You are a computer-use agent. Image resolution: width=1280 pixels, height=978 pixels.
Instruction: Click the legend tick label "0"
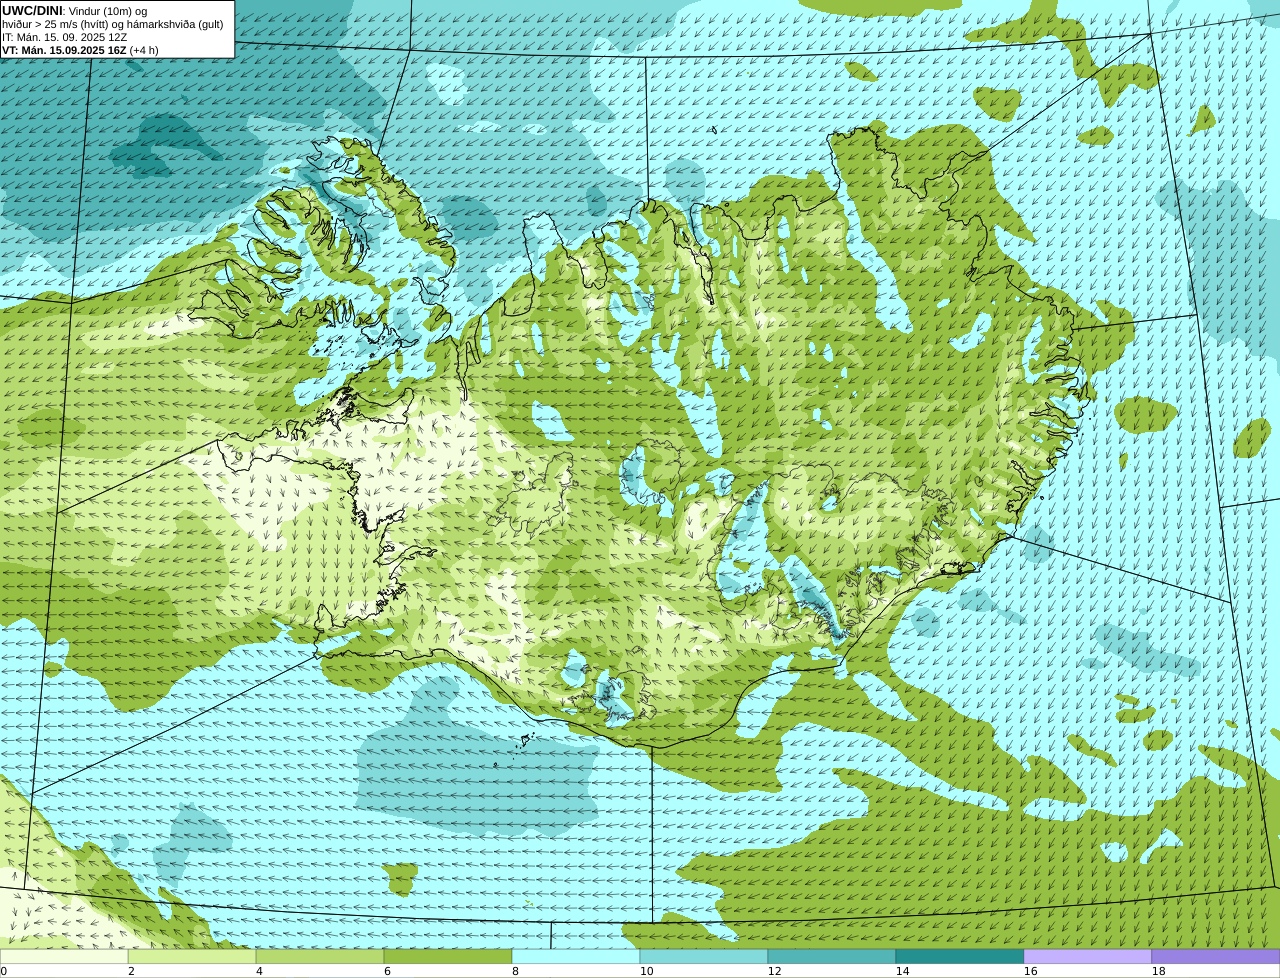[4, 971]
